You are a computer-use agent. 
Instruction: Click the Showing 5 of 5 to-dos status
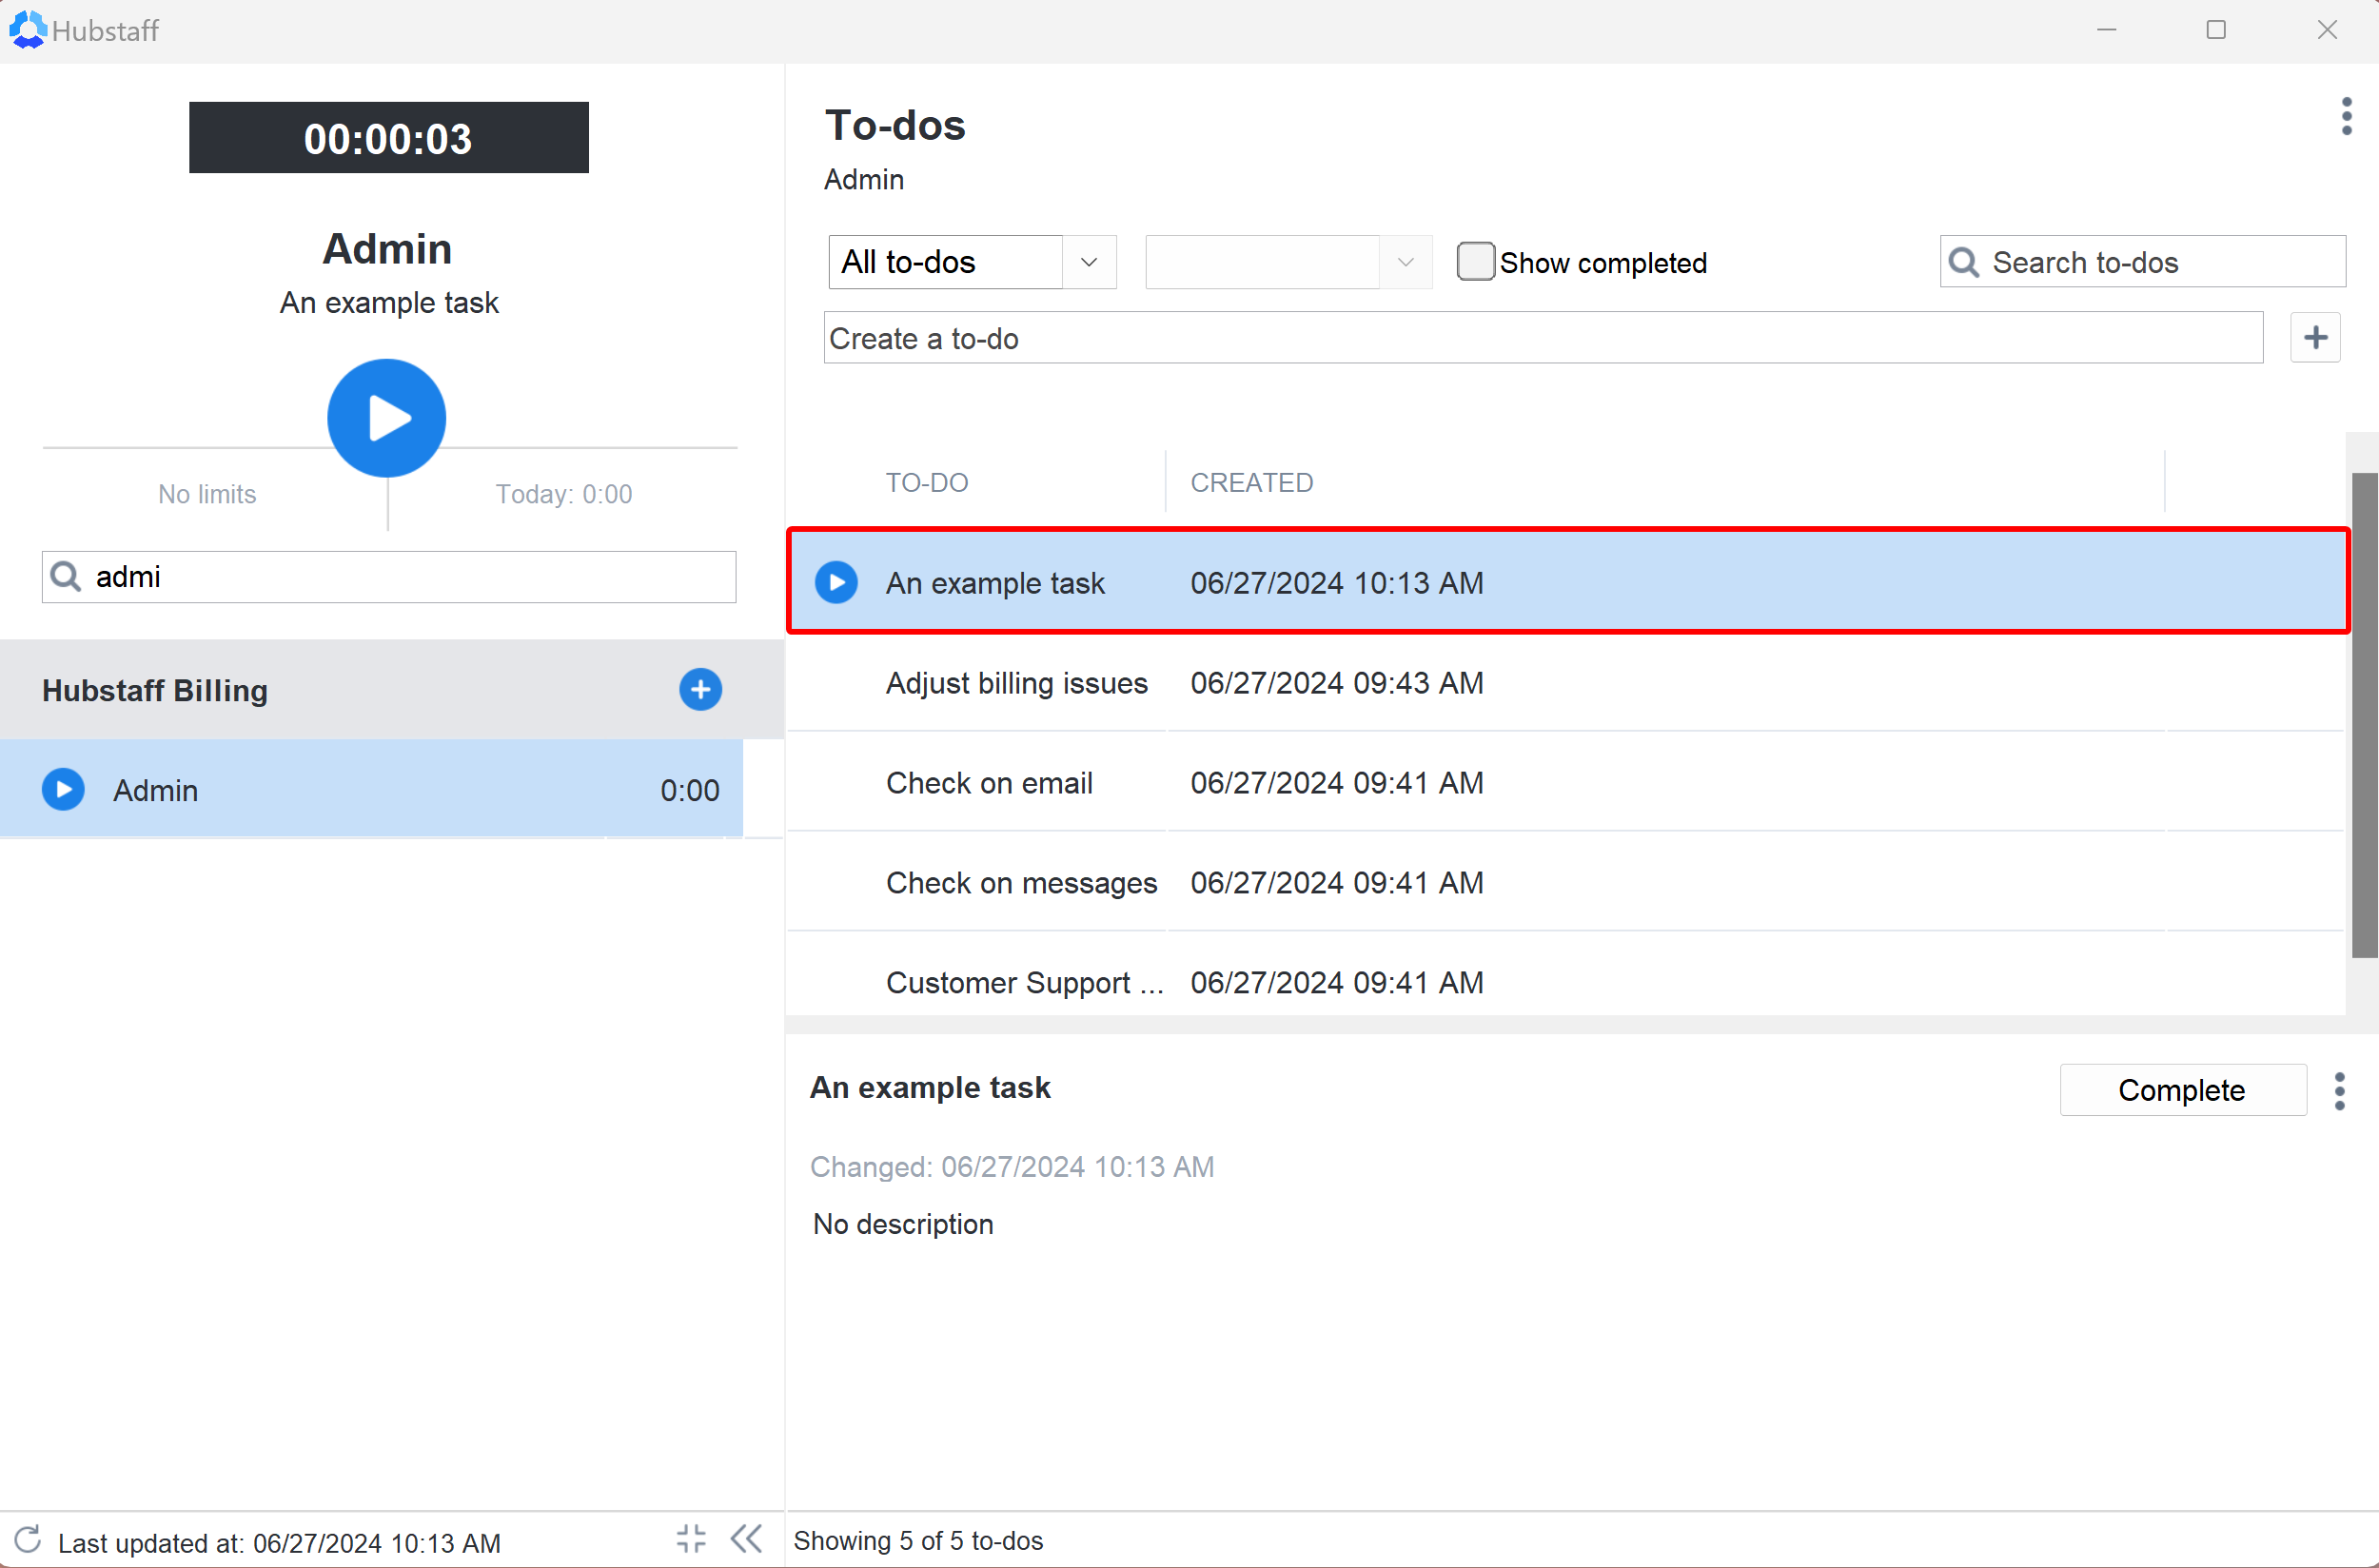click(x=918, y=1540)
